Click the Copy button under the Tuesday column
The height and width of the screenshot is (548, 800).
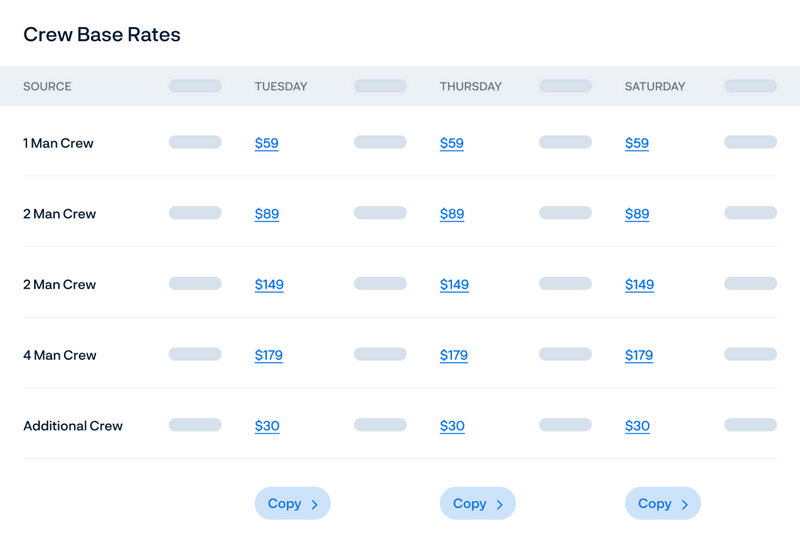point(292,503)
